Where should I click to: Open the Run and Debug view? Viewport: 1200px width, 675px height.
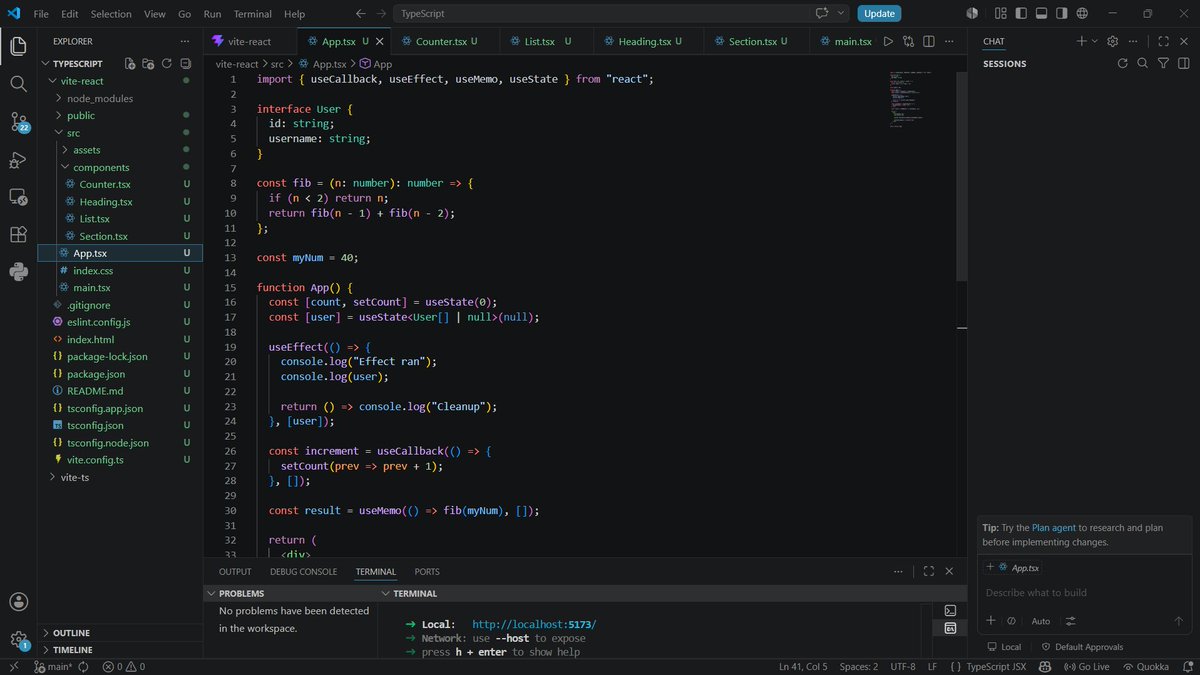pyautogui.click(x=18, y=160)
